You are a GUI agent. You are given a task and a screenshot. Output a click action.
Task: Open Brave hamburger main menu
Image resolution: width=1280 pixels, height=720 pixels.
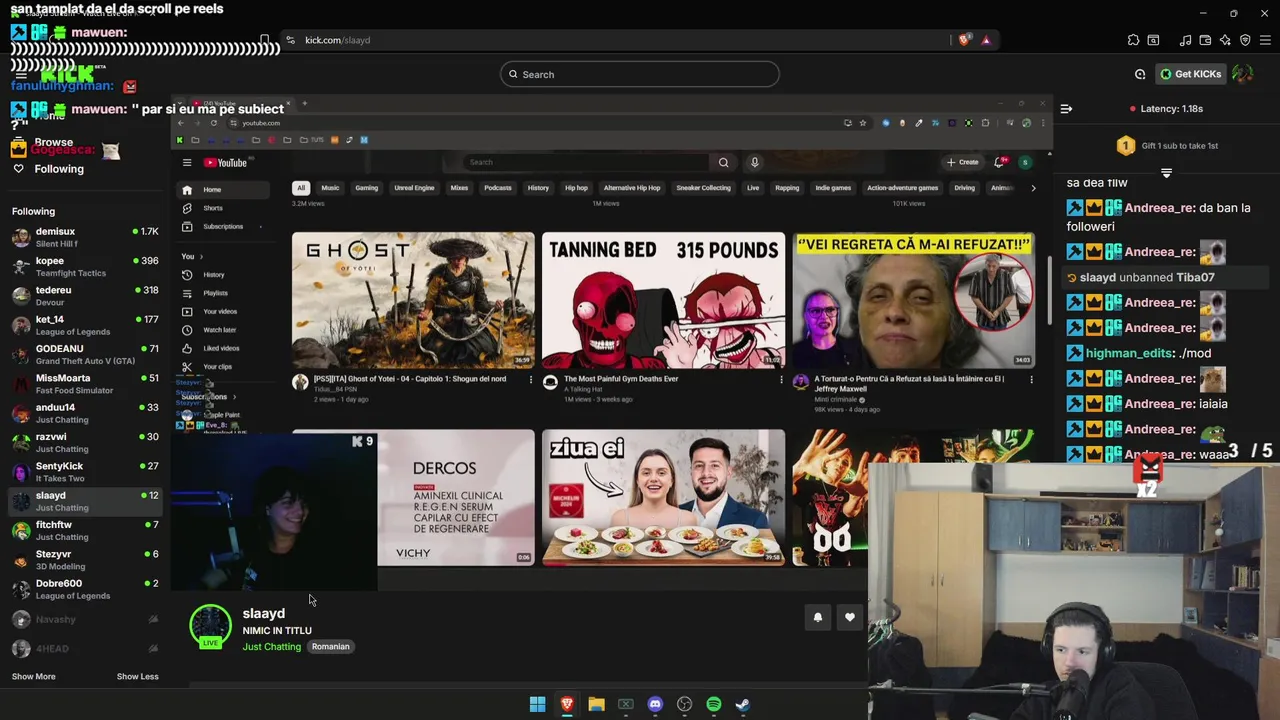[1265, 40]
